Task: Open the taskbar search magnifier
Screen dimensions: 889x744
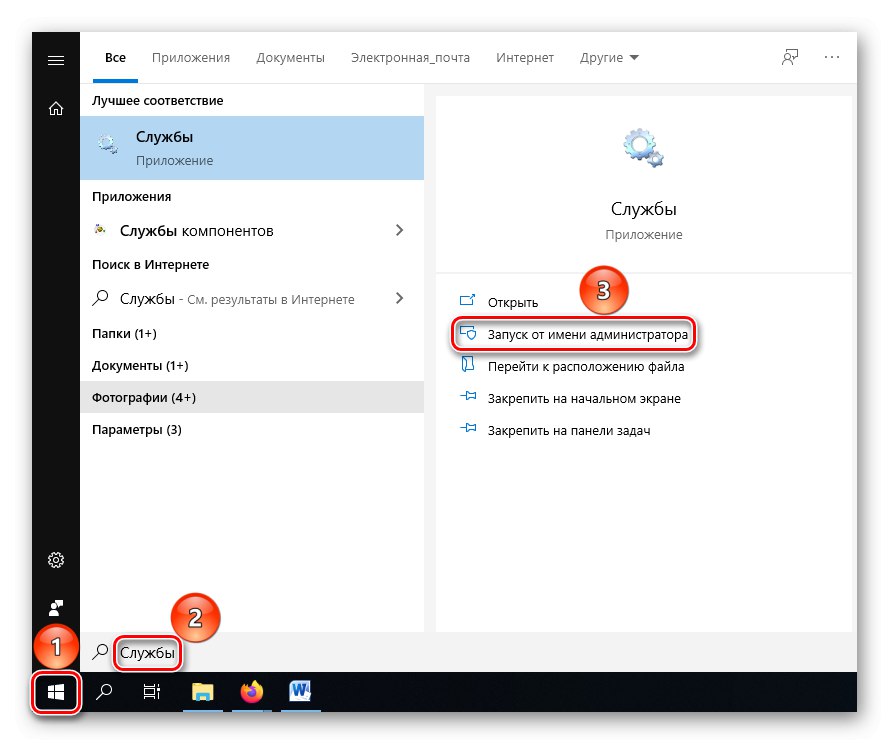Action: [104, 691]
